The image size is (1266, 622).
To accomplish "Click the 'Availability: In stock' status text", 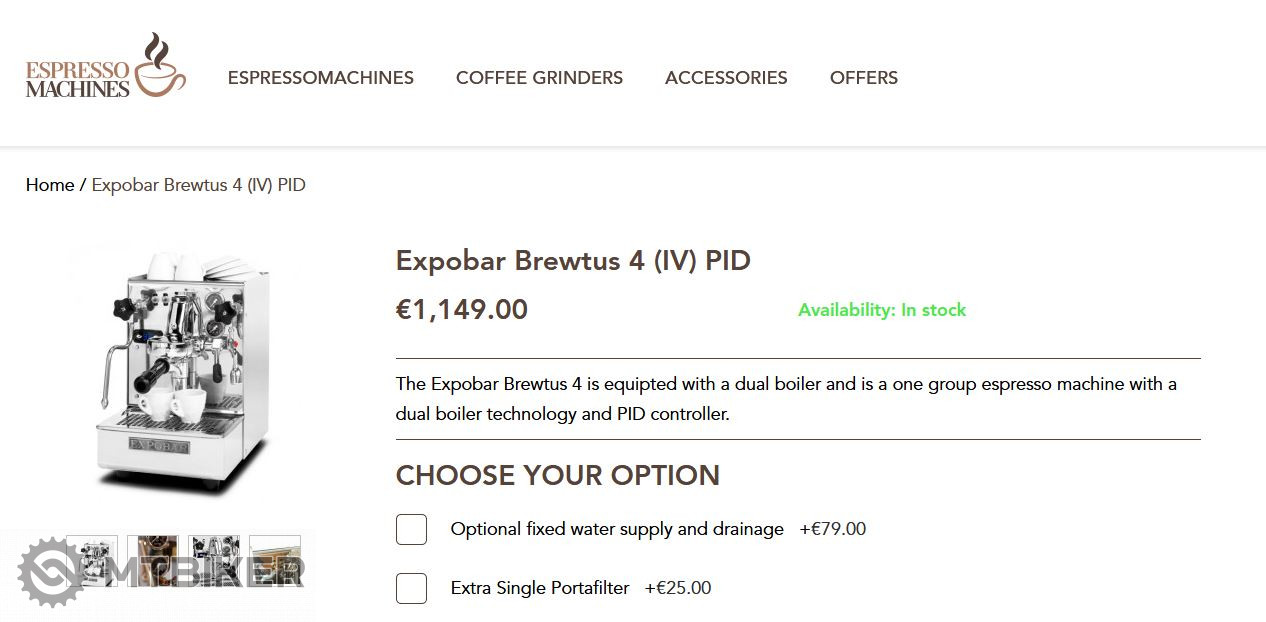I will point(882,310).
